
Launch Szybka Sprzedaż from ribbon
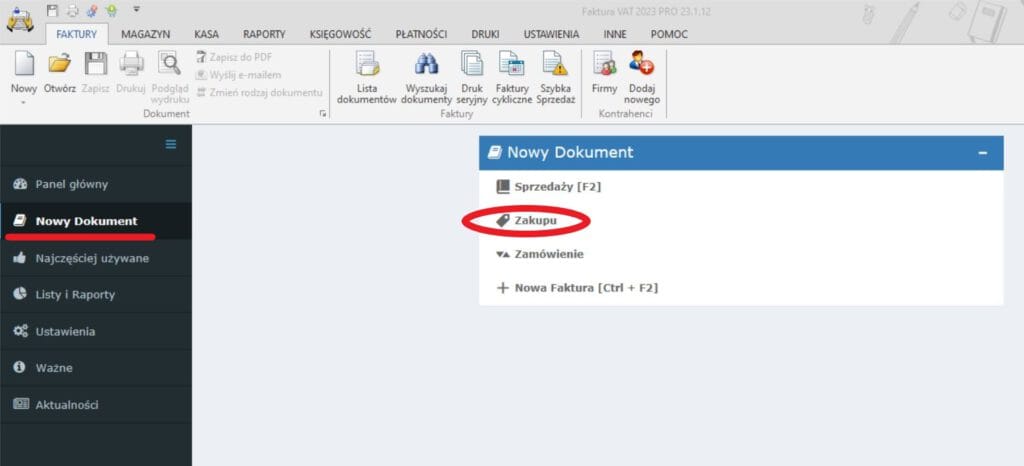(555, 66)
